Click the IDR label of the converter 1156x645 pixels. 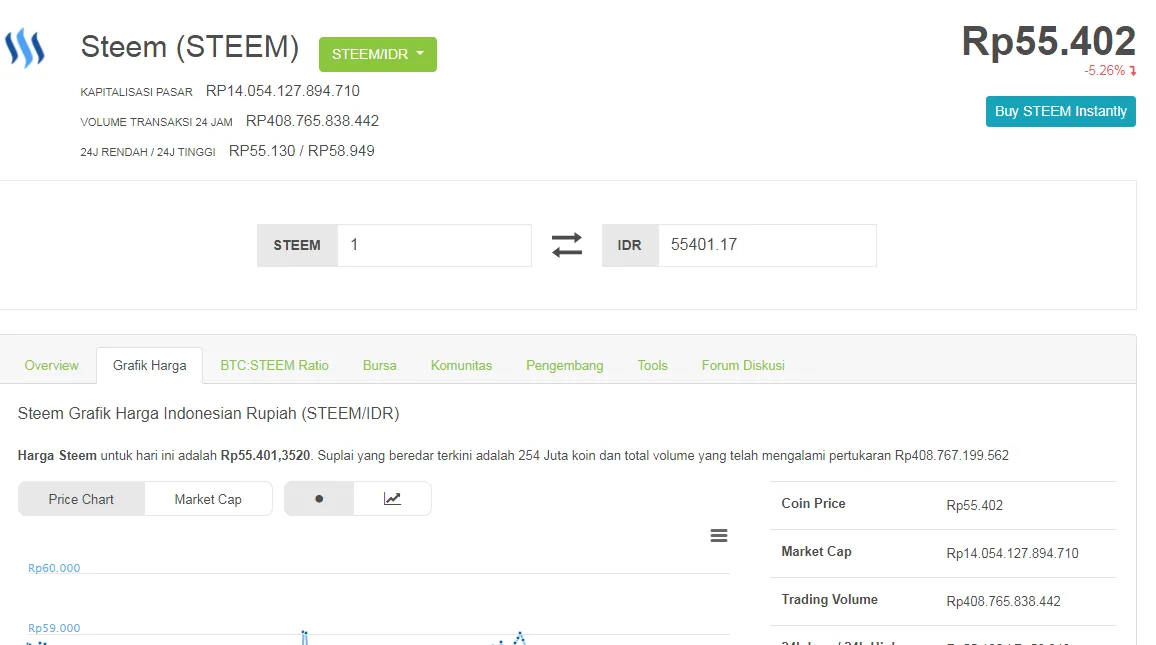630,245
